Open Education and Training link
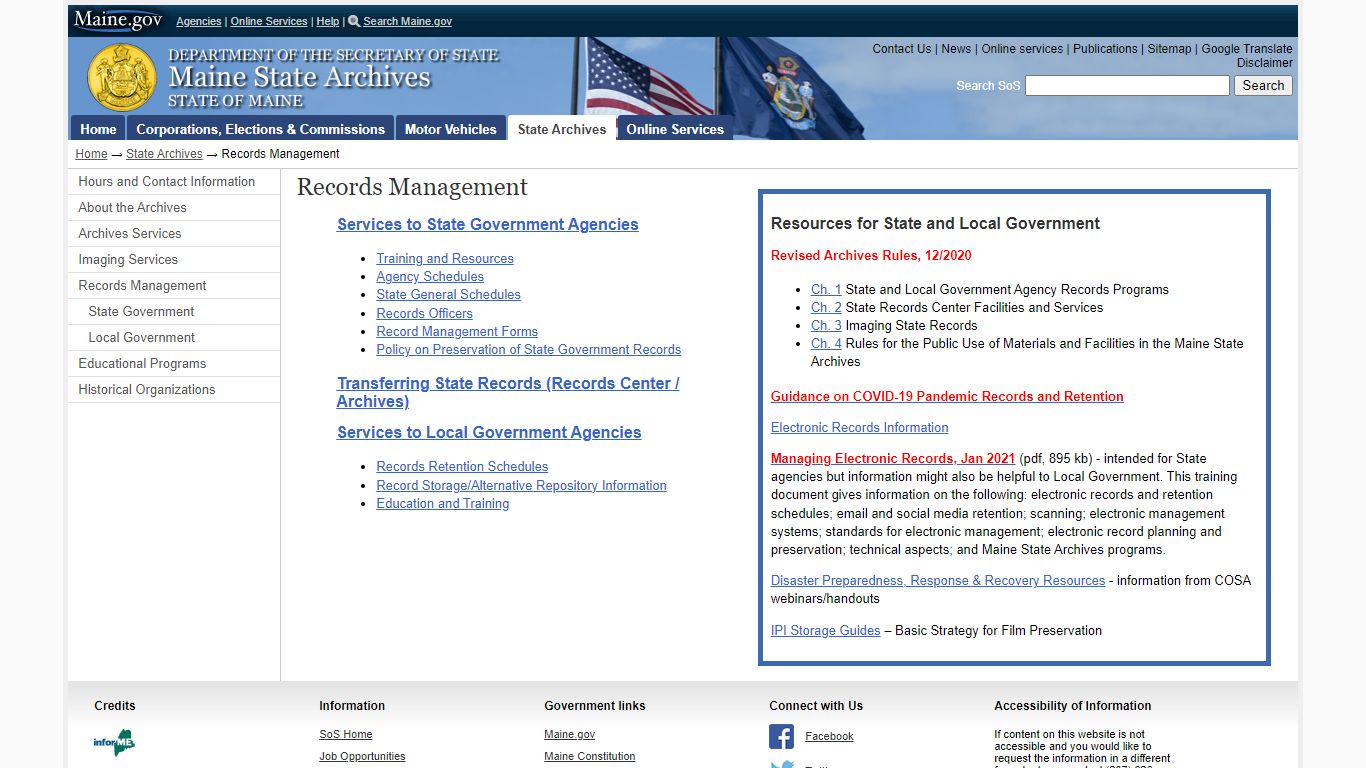1366x768 pixels. (443, 503)
